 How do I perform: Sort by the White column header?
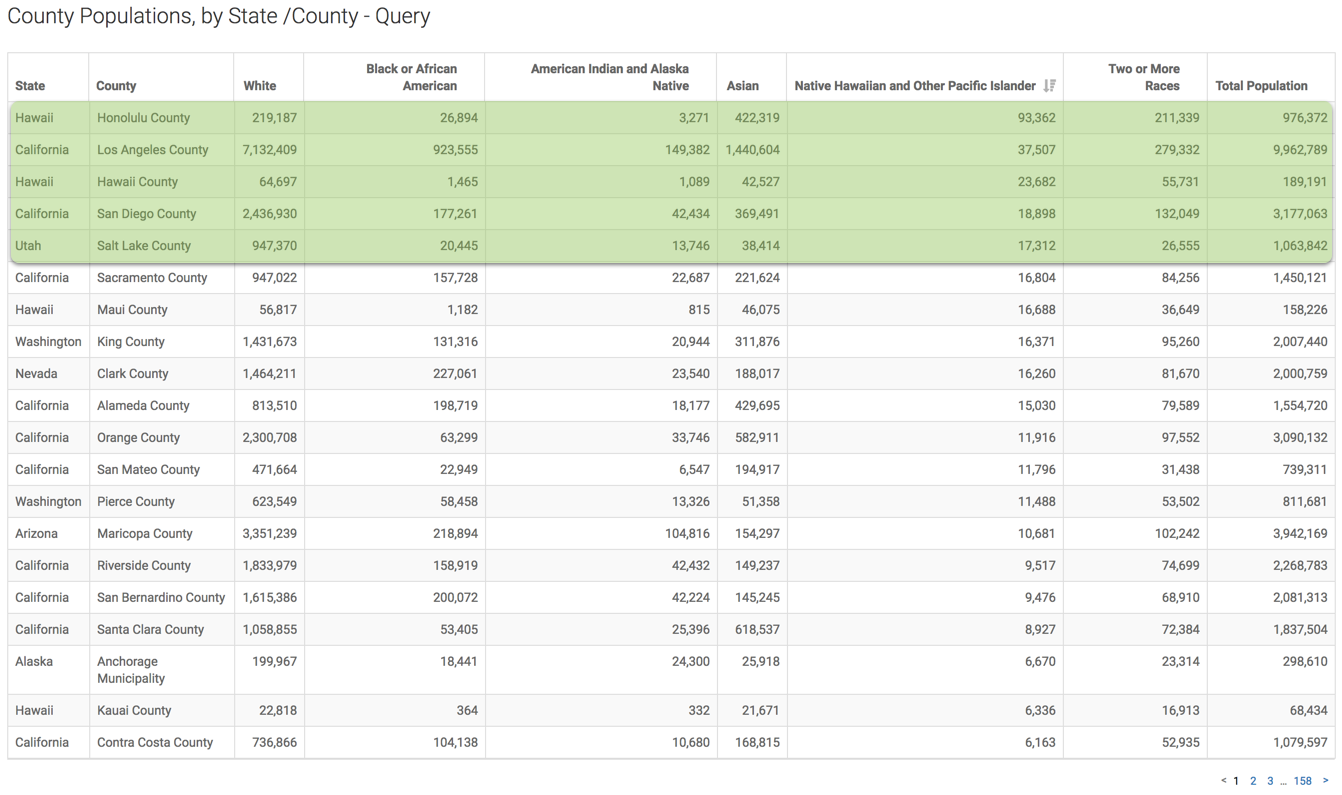point(260,86)
